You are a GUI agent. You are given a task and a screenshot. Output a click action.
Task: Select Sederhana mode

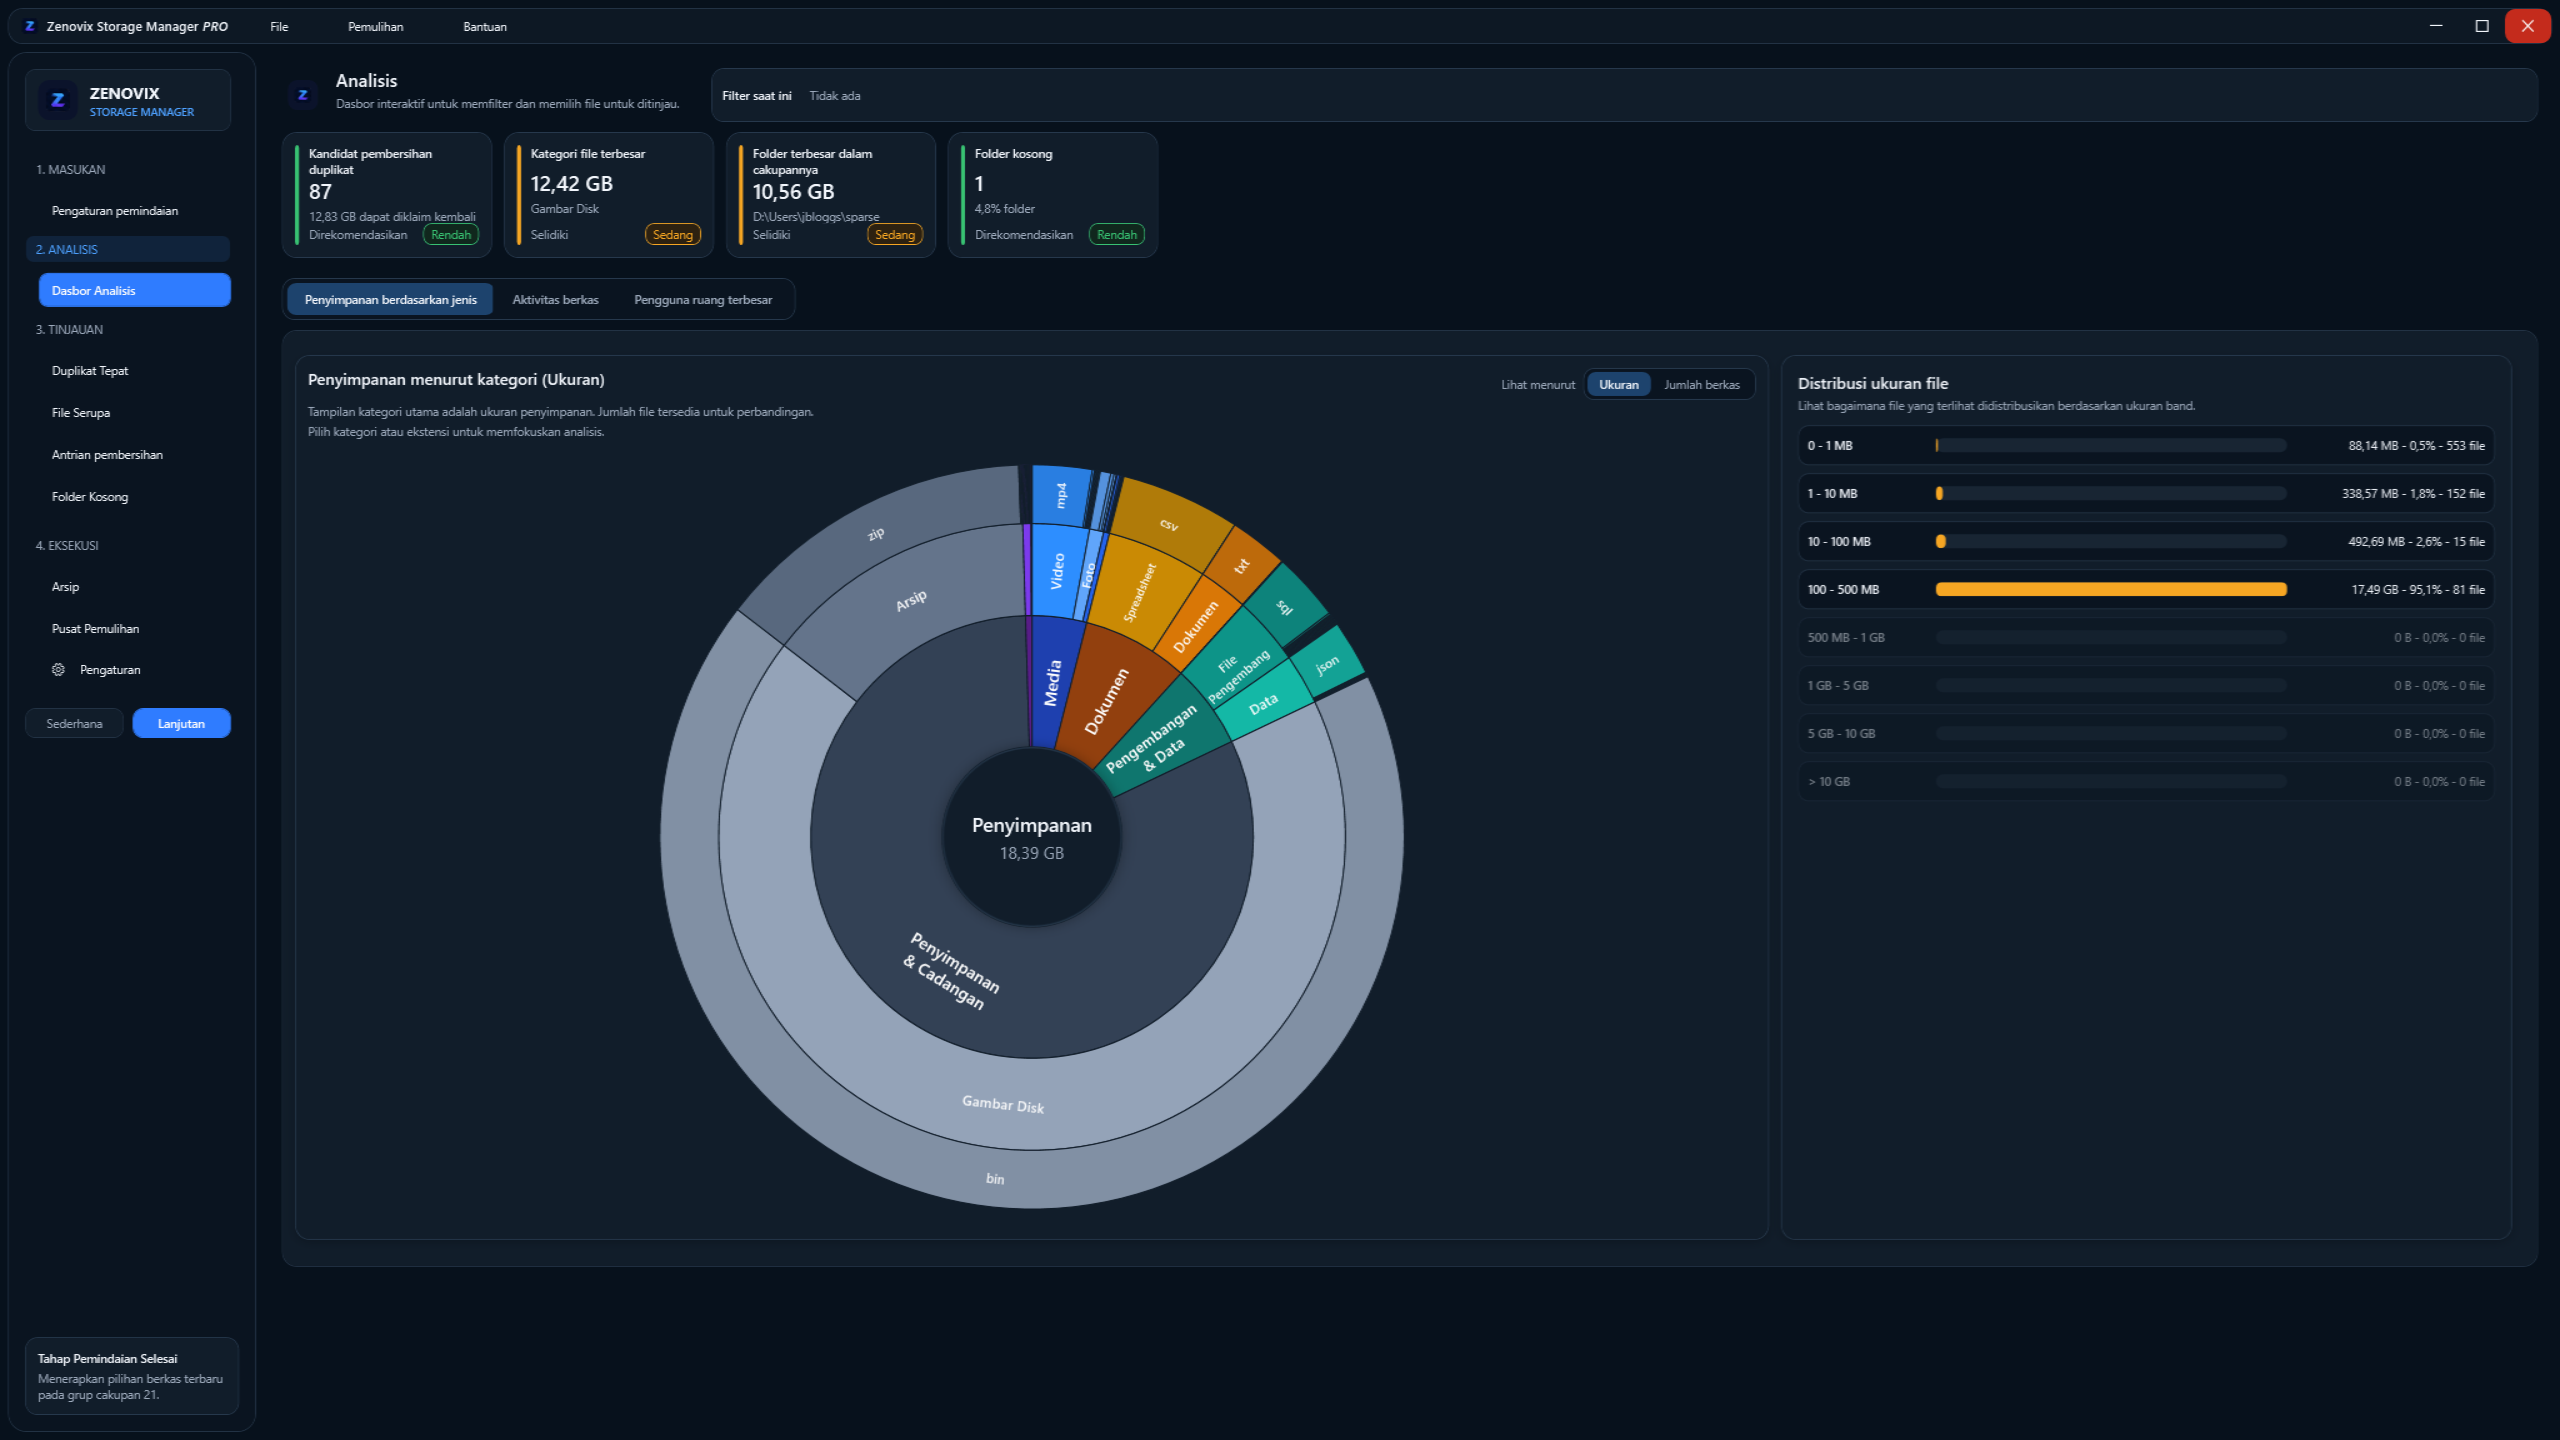[x=74, y=723]
